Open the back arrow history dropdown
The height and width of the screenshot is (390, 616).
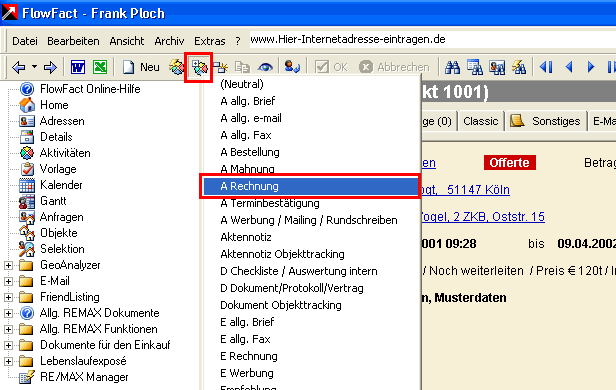(x=35, y=67)
